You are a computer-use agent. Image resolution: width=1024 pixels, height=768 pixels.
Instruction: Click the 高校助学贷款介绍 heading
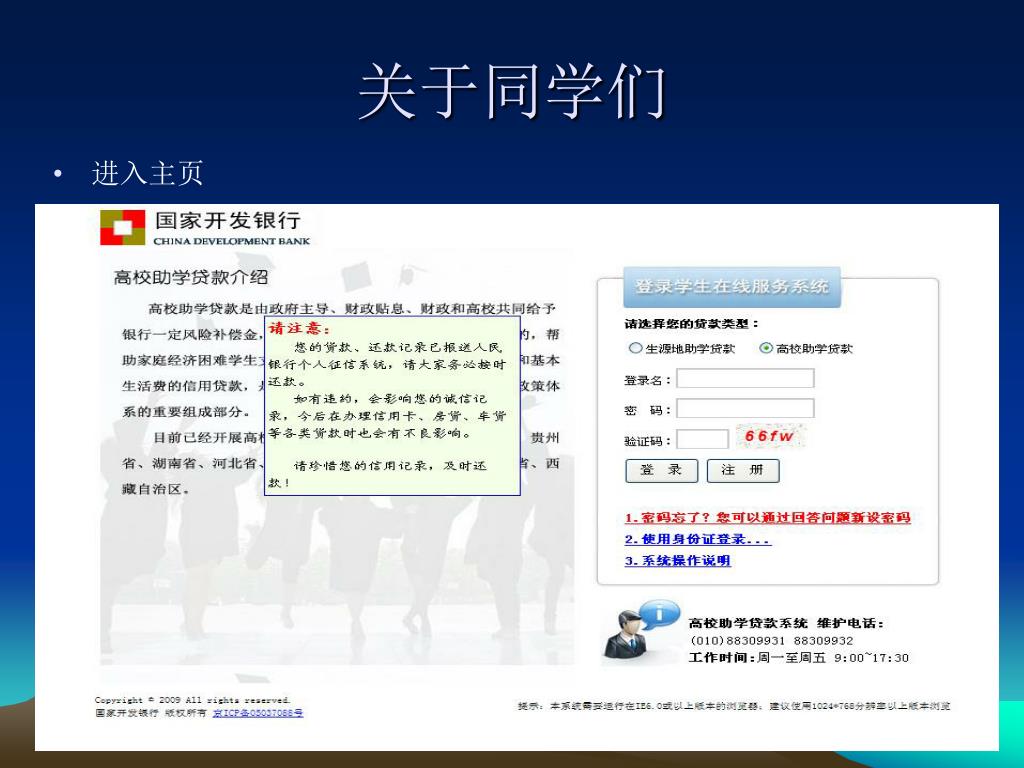pos(191,277)
